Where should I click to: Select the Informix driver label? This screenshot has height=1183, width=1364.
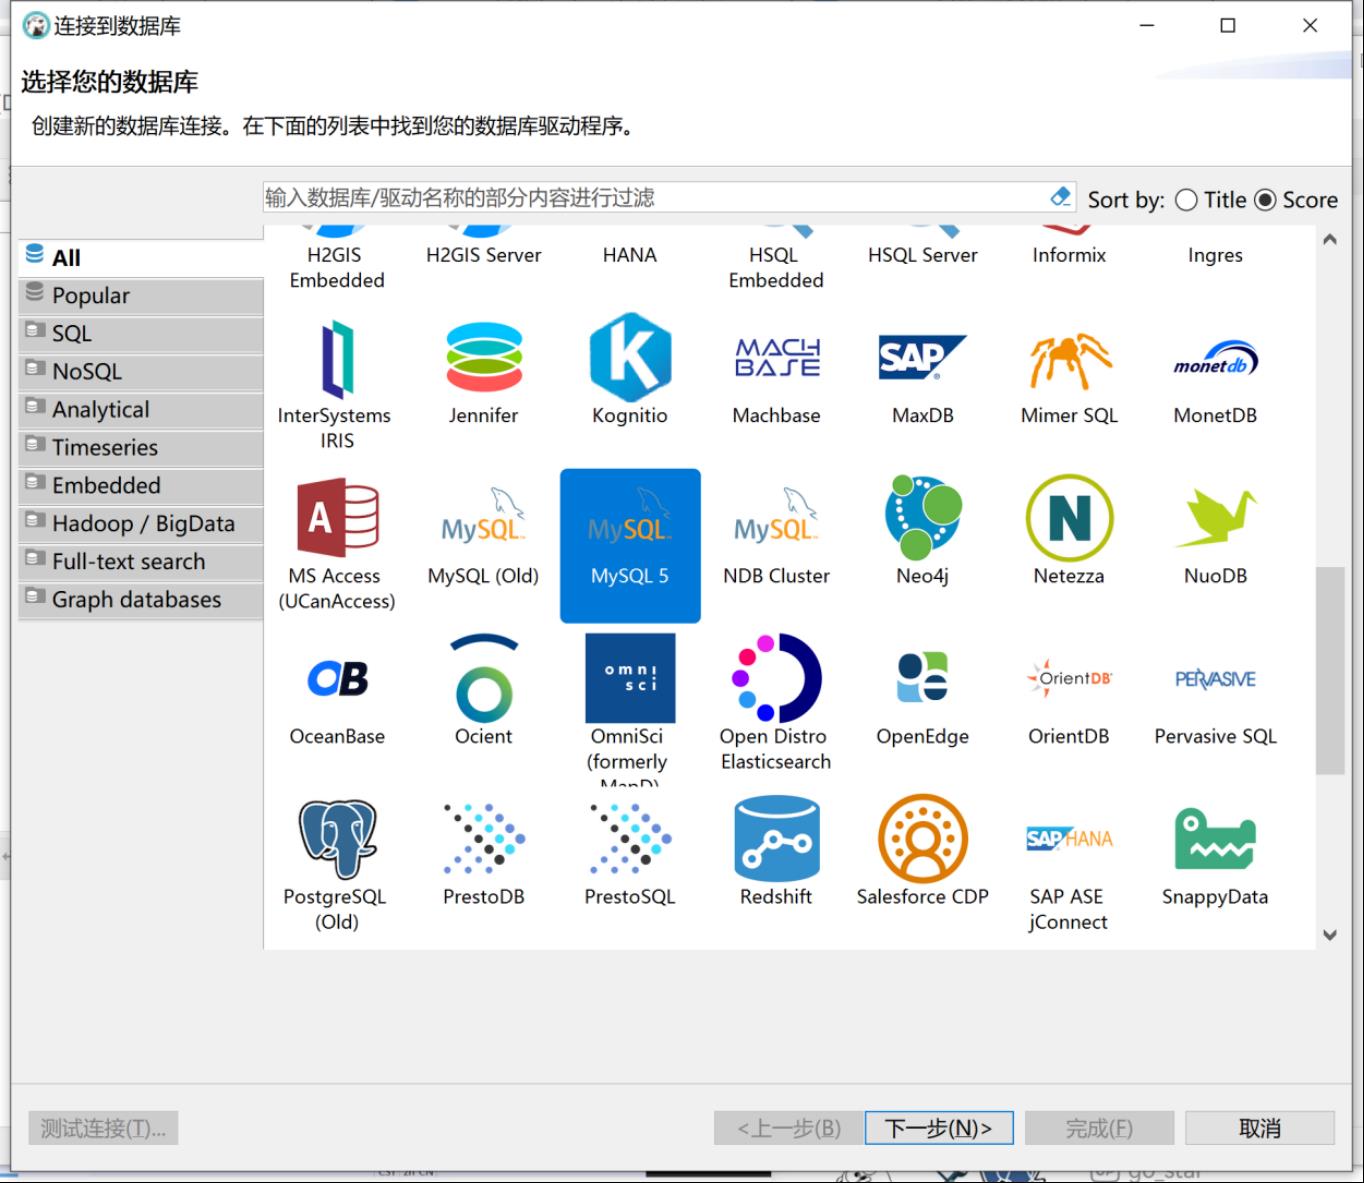pos(1069,255)
